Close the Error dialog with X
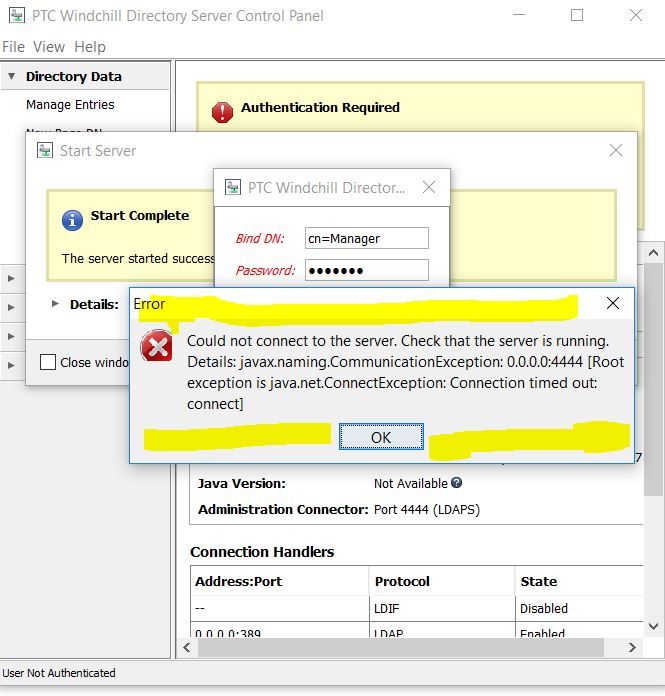Viewport: 665px width, 696px height. (x=613, y=304)
